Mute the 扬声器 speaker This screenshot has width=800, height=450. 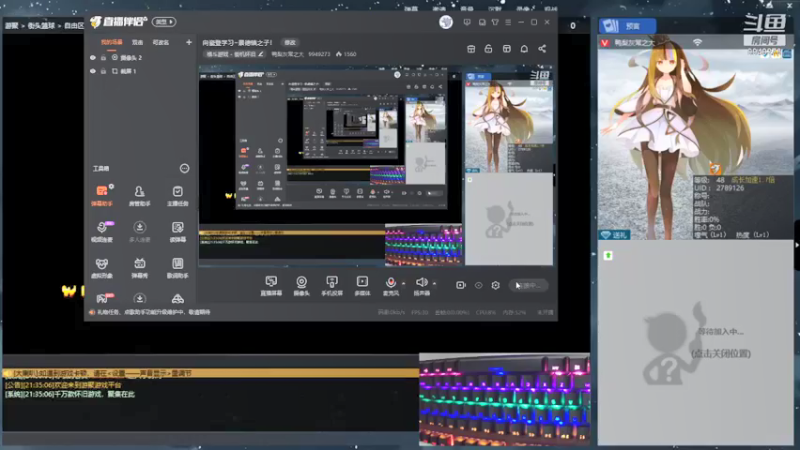click(421, 286)
